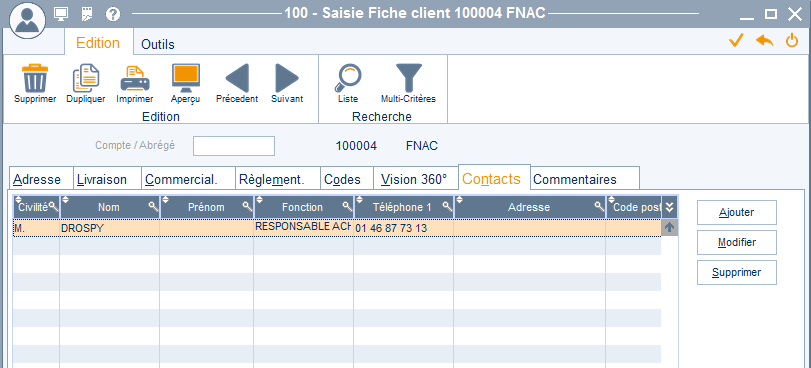Open the Multi-Critères funnel filter
Screen dimensions: 811x368
(409, 78)
